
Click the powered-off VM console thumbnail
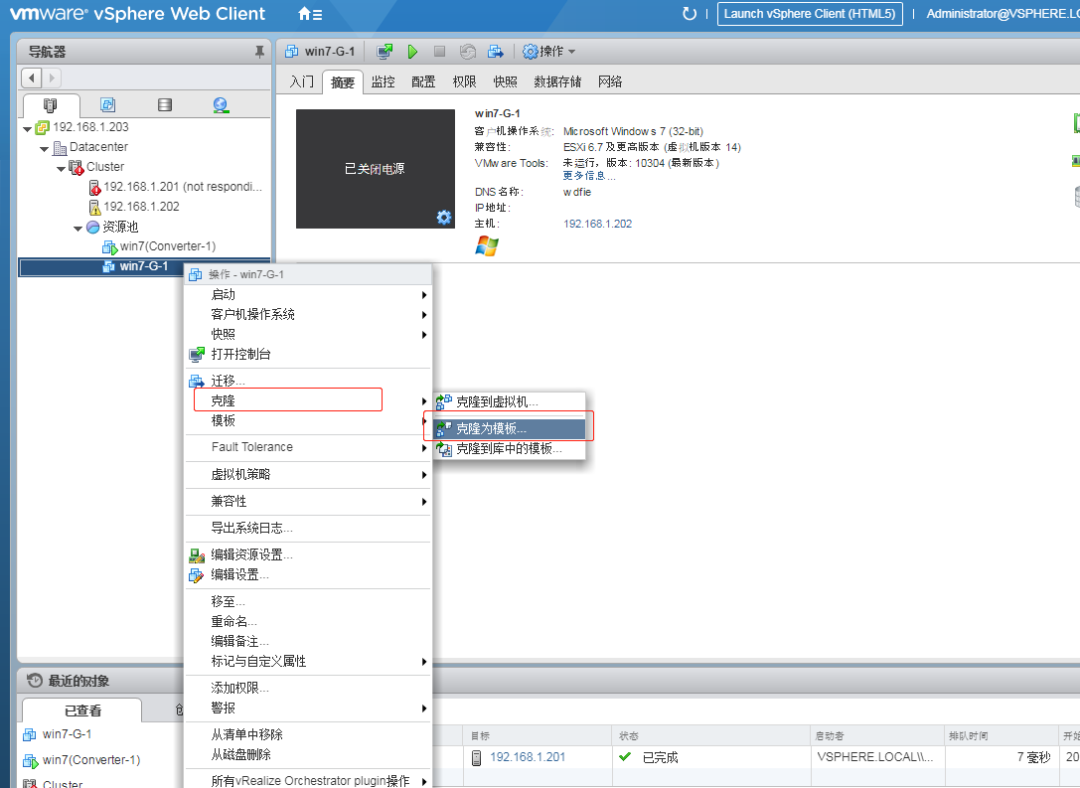375,169
